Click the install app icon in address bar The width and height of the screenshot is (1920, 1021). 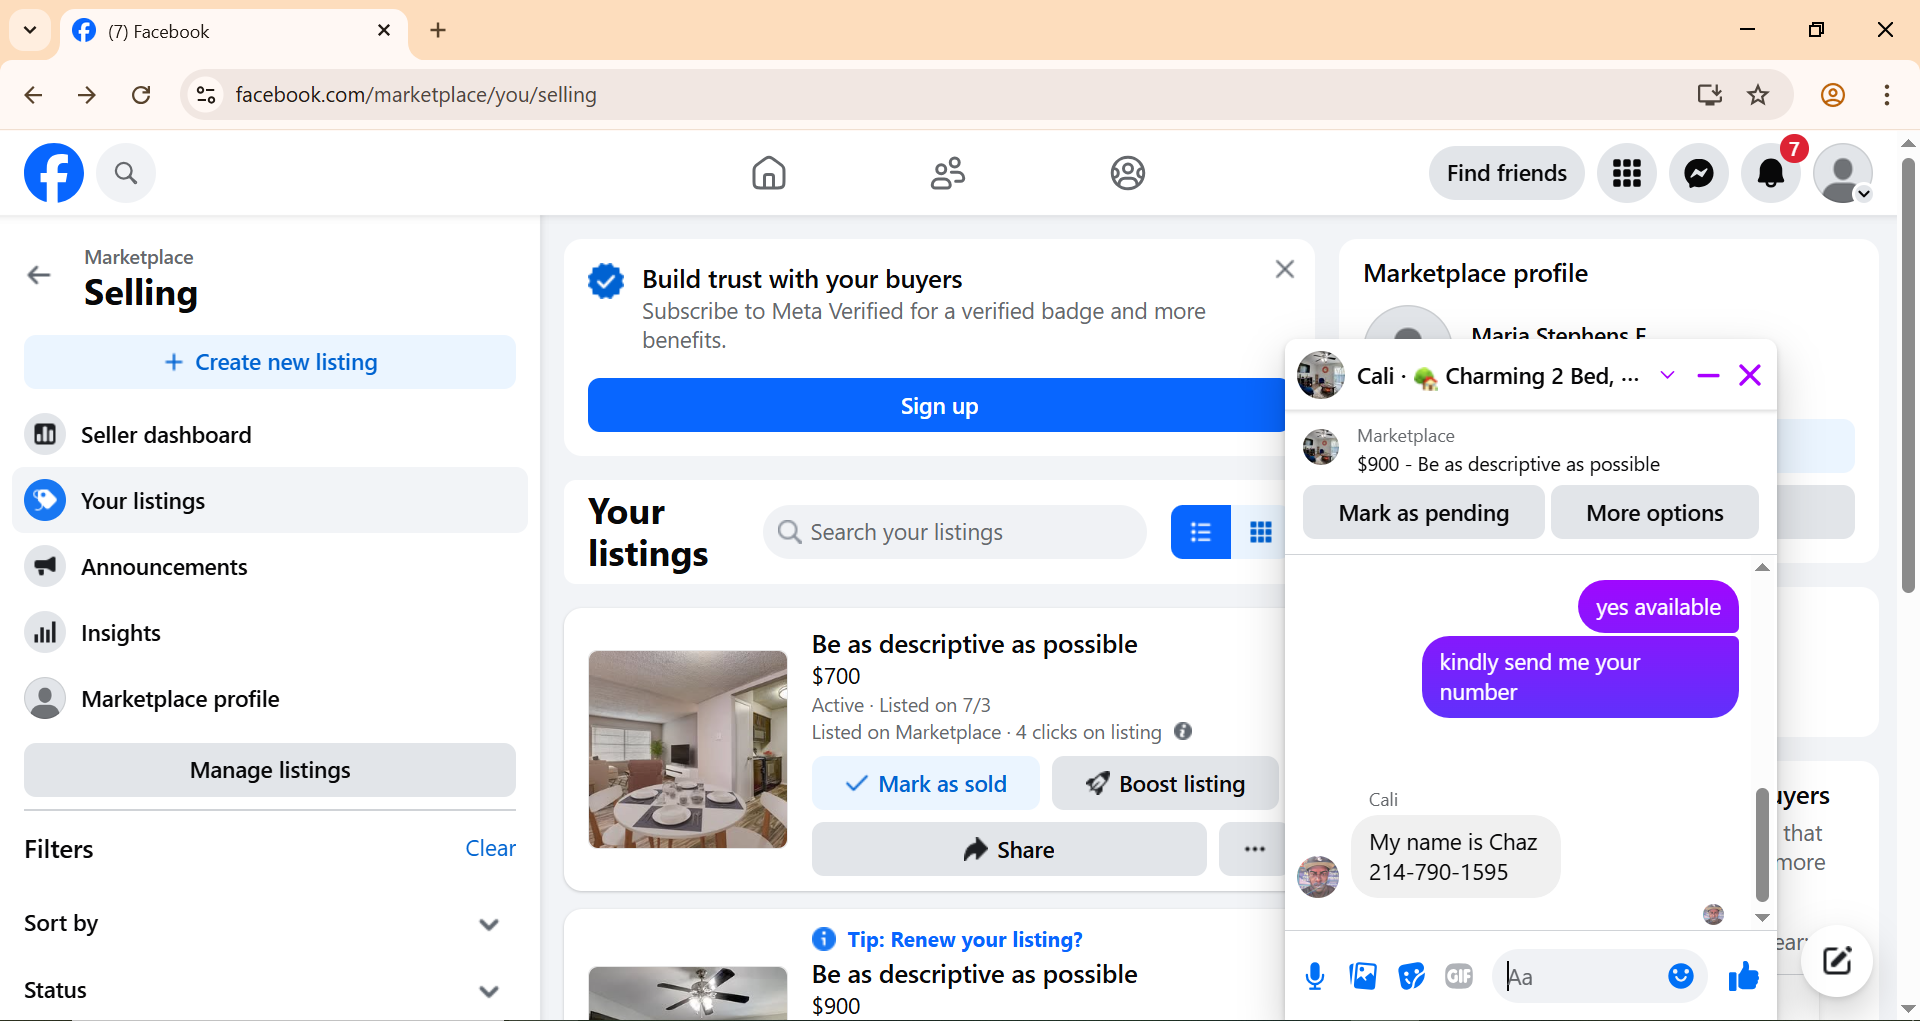[1710, 95]
